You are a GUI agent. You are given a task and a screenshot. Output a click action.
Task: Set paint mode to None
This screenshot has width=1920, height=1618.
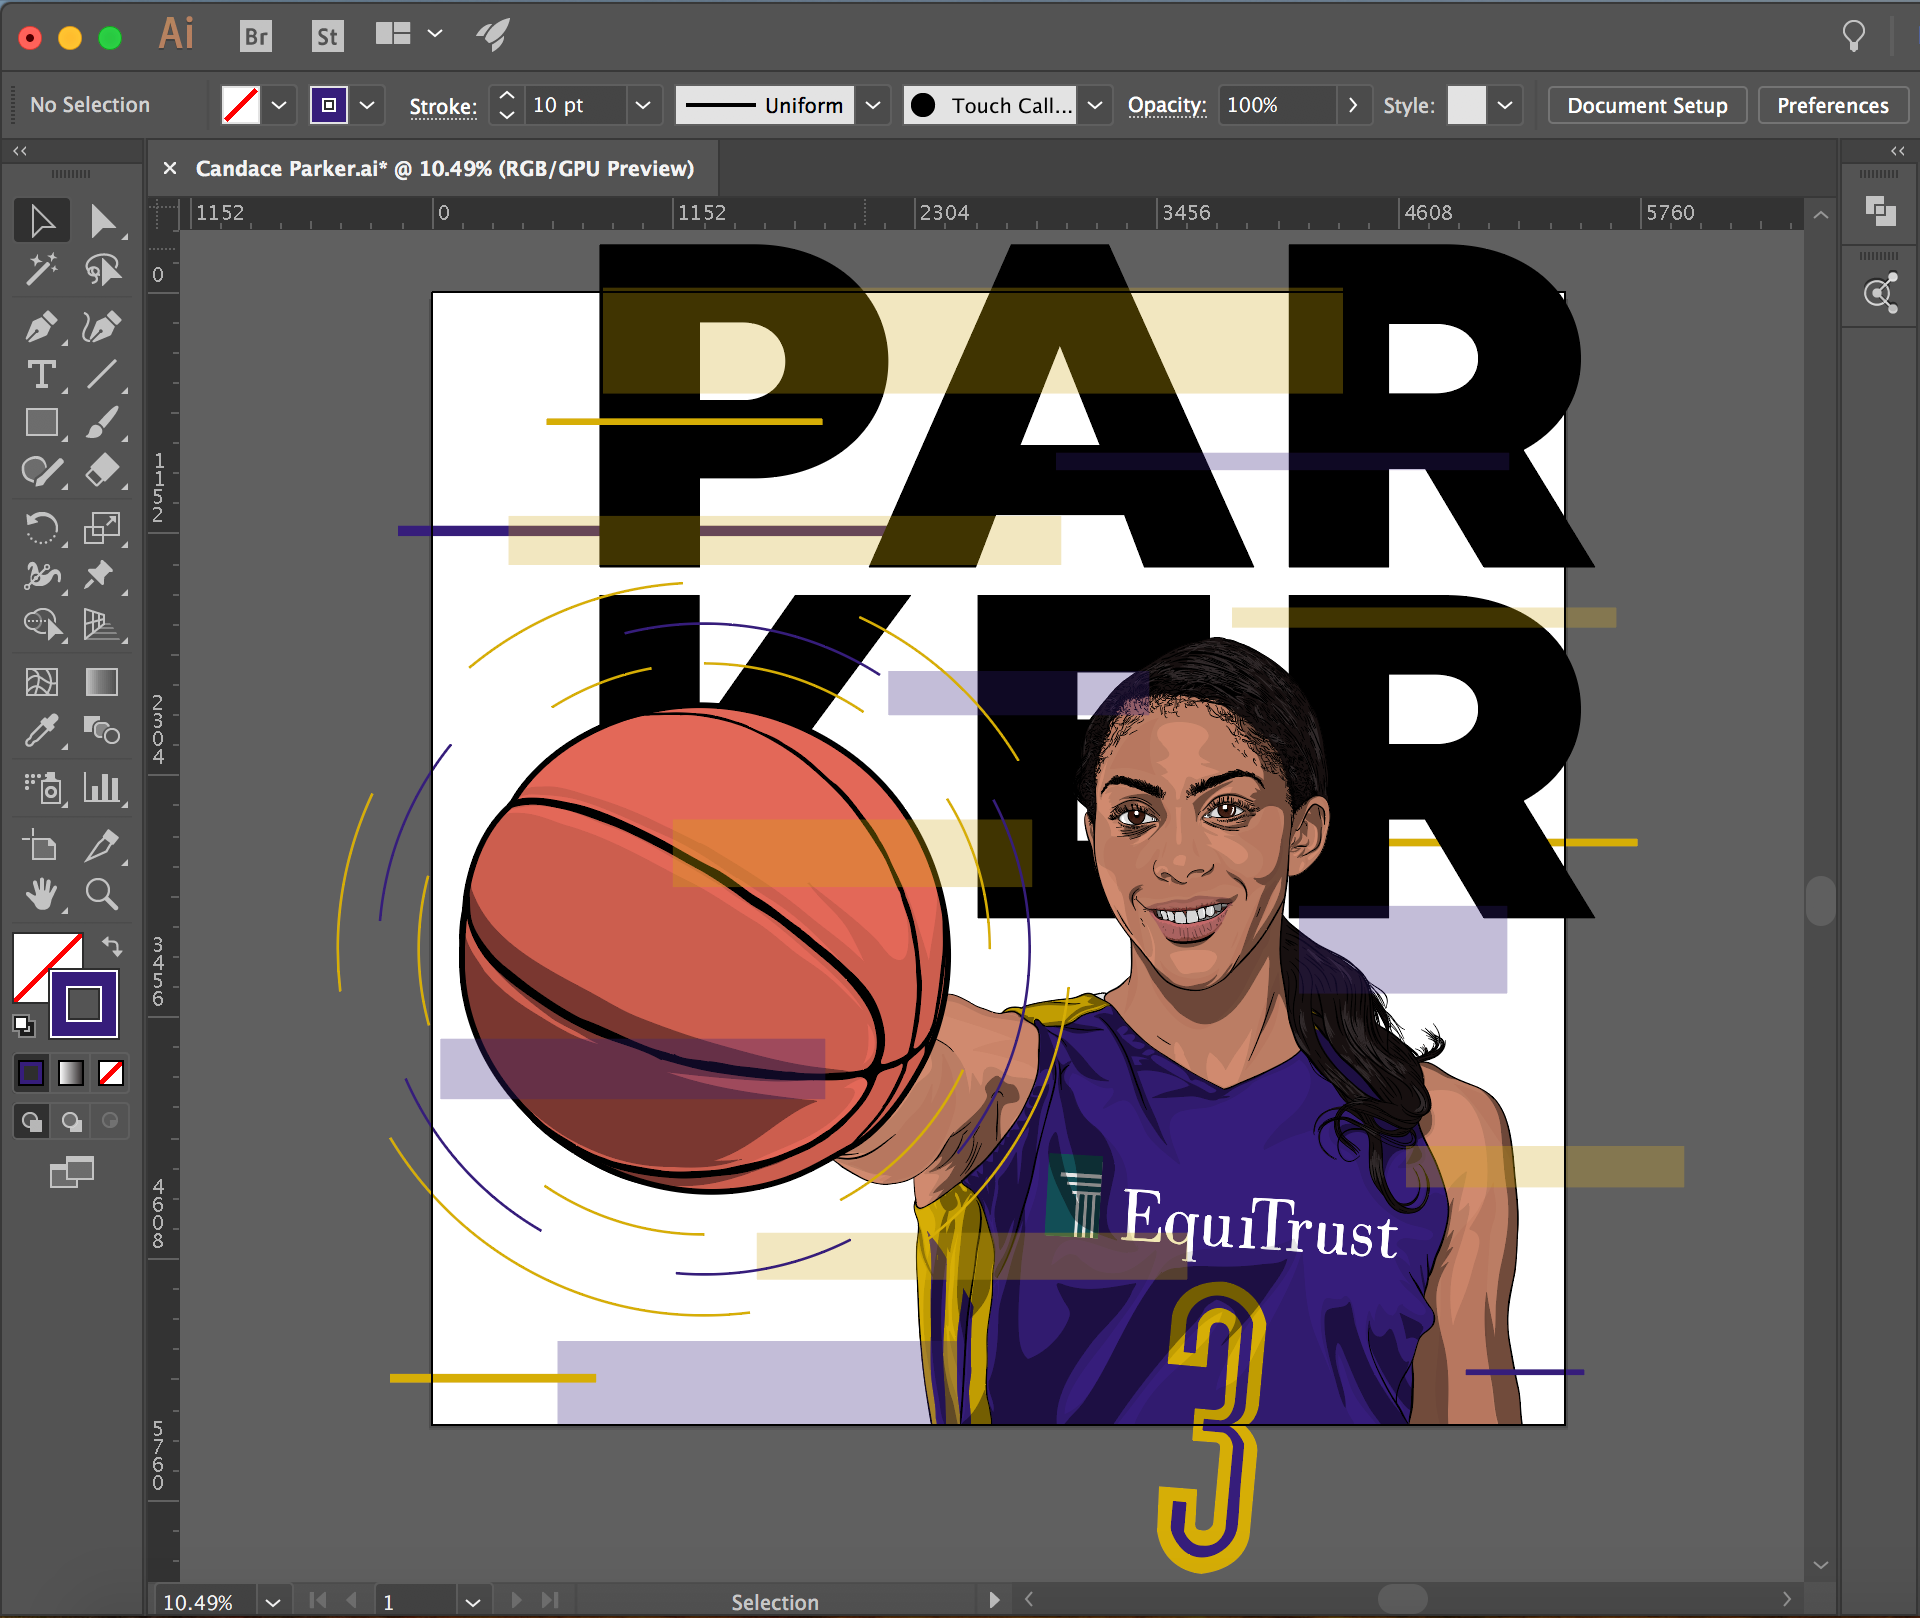pos(111,1073)
